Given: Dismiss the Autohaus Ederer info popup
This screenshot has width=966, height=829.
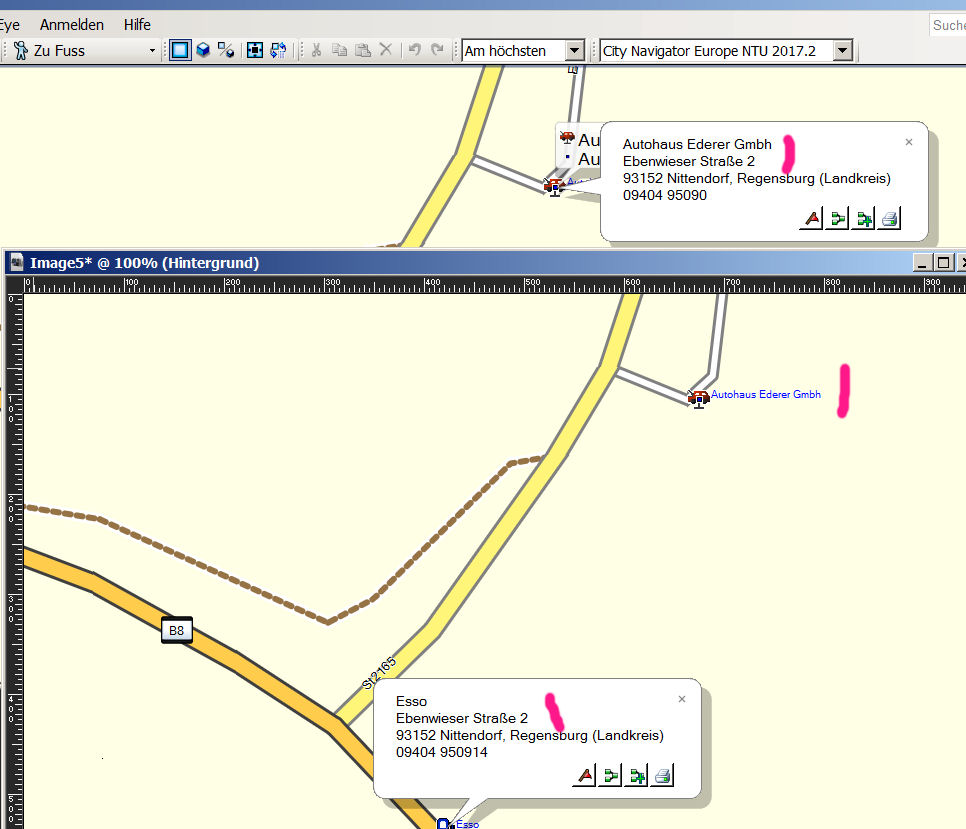Looking at the screenshot, I should pyautogui.click(x=909, y=142).
